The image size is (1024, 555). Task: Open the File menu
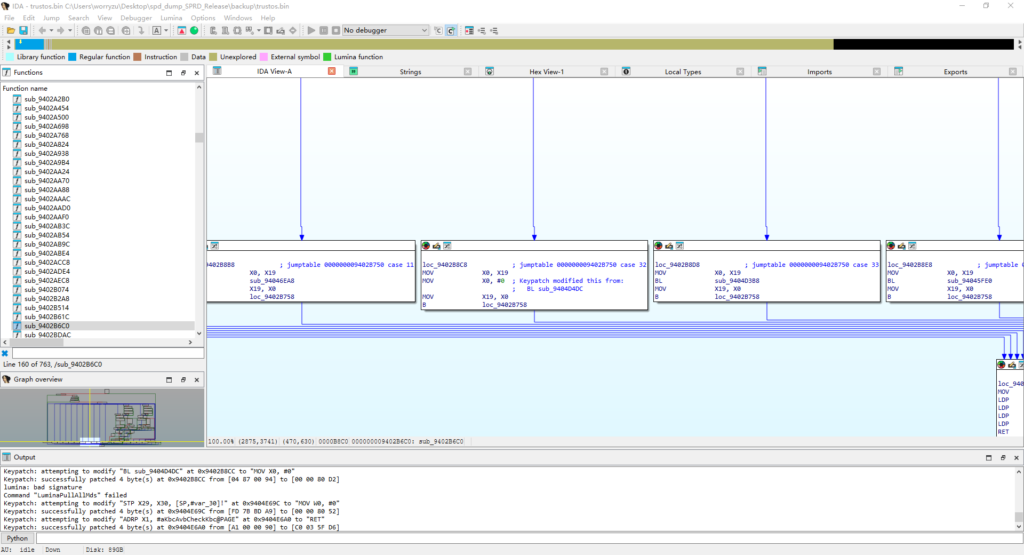click(9, 18)
